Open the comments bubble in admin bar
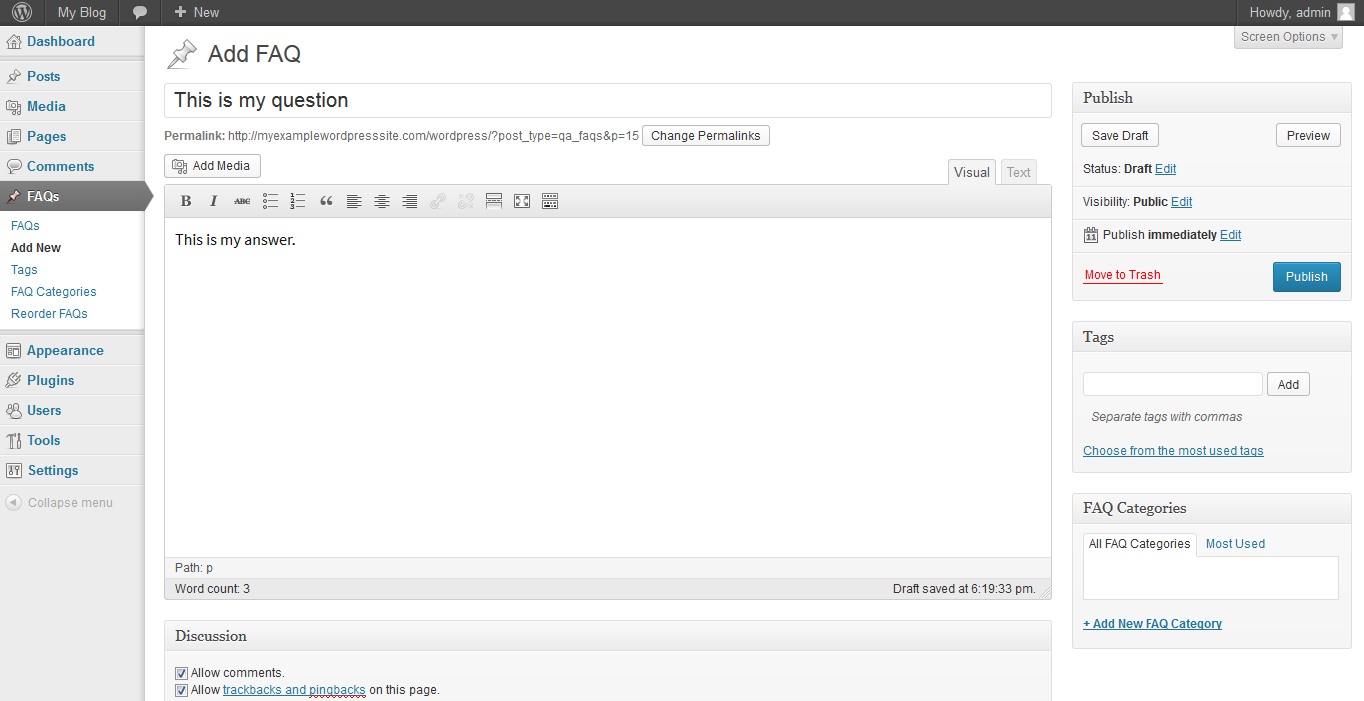 (x=140, y=12)
